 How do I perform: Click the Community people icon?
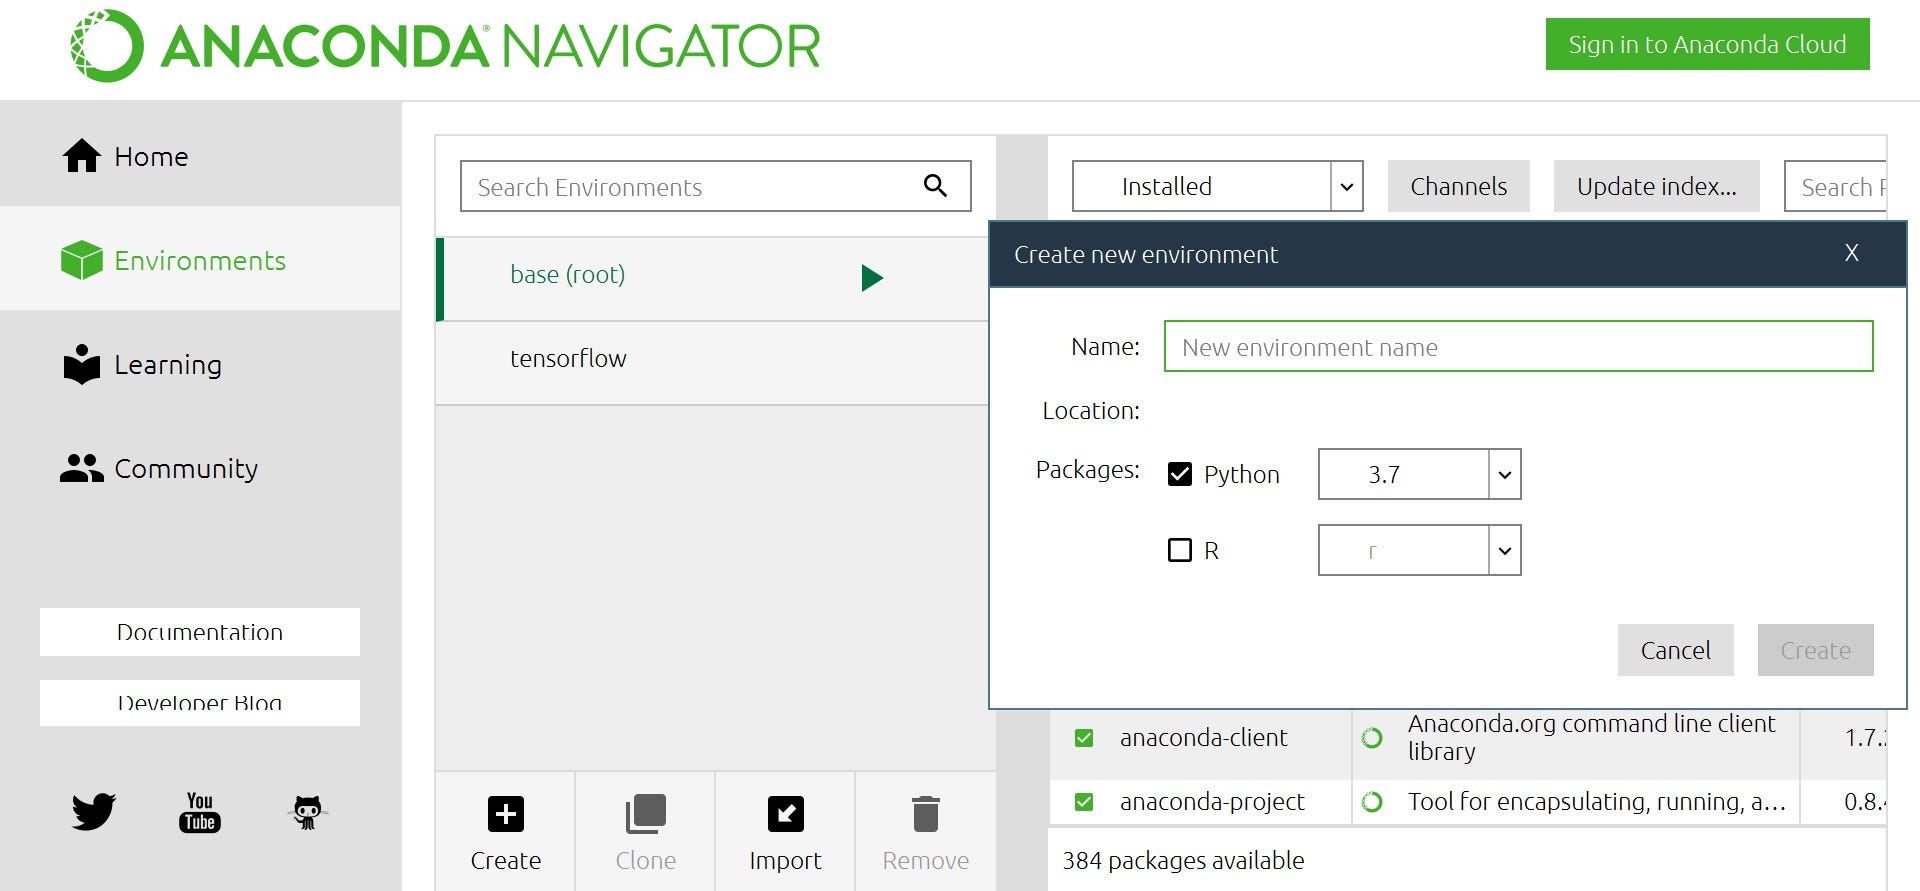[82, 468]
